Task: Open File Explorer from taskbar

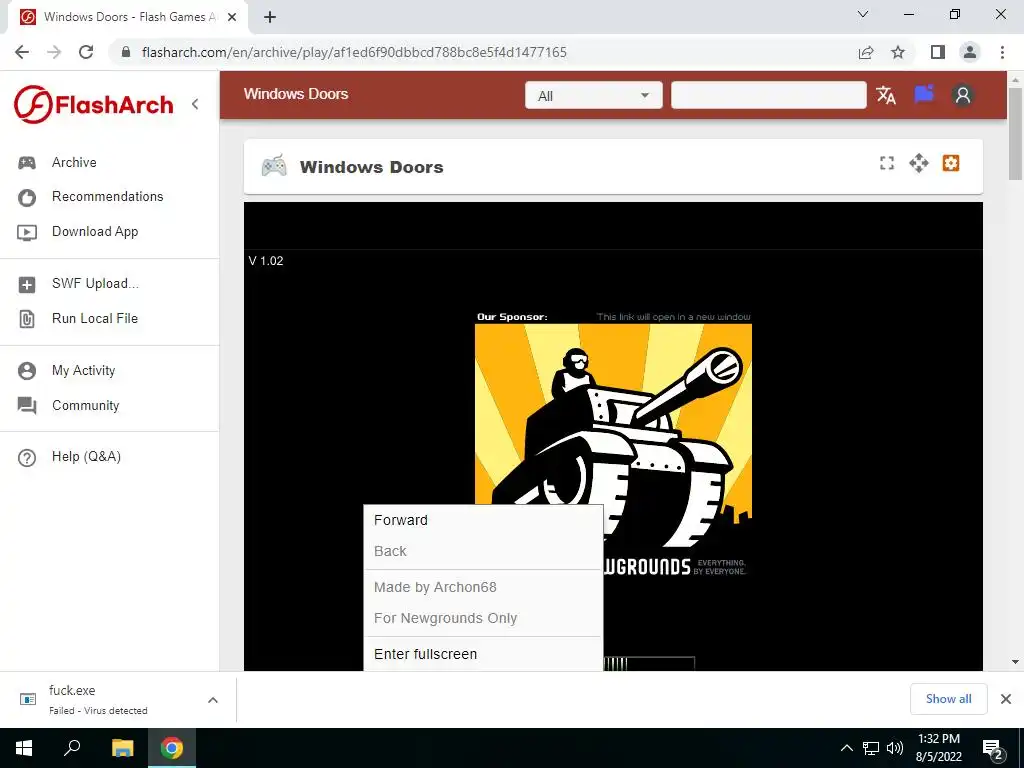Action: click(122, 748)
